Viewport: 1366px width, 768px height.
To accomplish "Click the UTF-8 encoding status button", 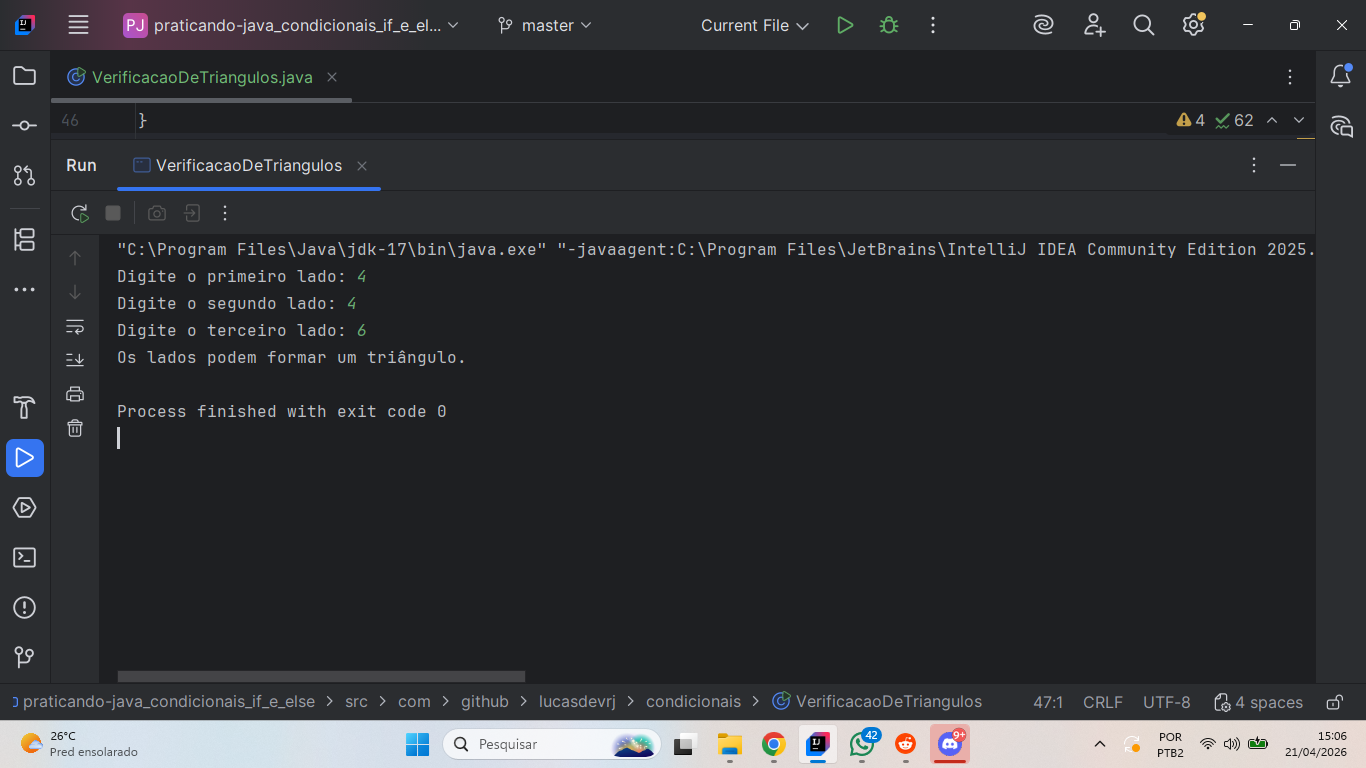I will pos(1166,702).
